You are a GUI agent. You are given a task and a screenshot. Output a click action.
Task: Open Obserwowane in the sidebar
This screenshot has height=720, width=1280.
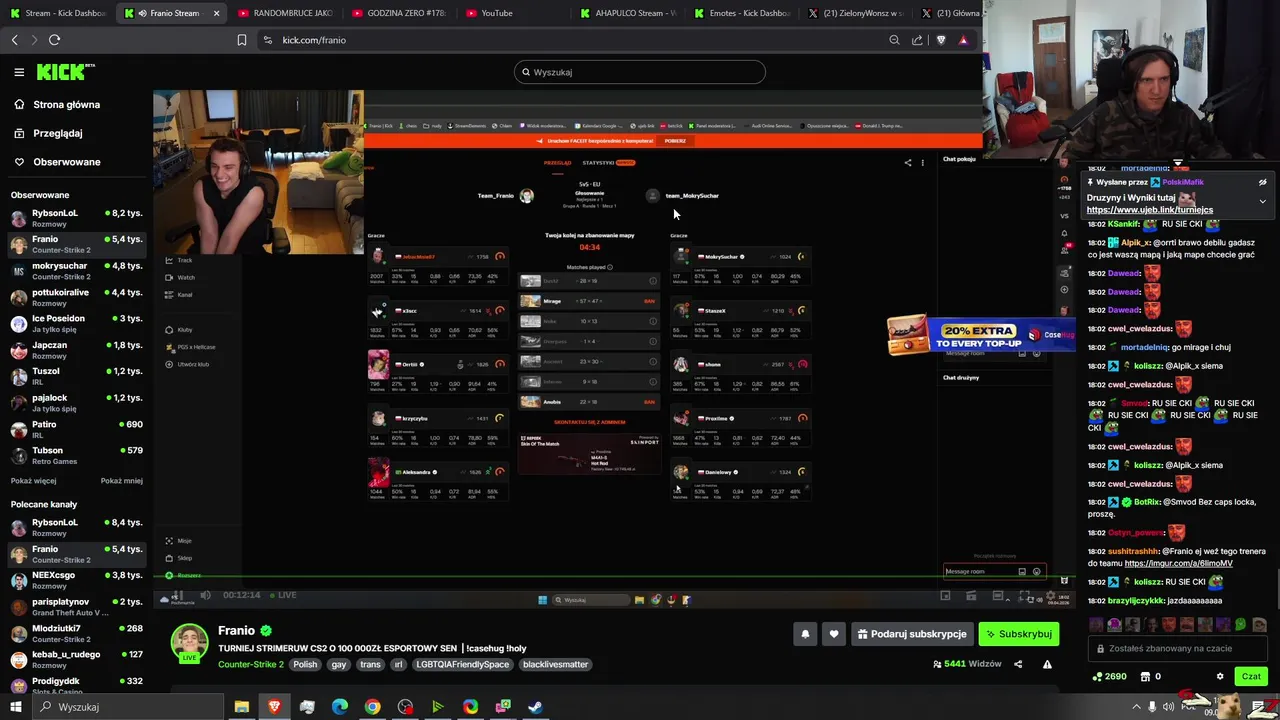point(66,162)
